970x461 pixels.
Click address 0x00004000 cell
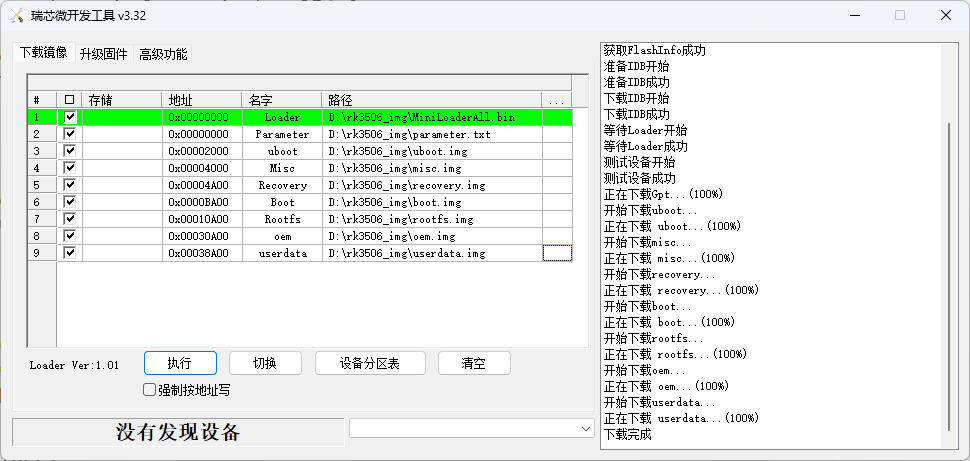[x=202, y=168]
